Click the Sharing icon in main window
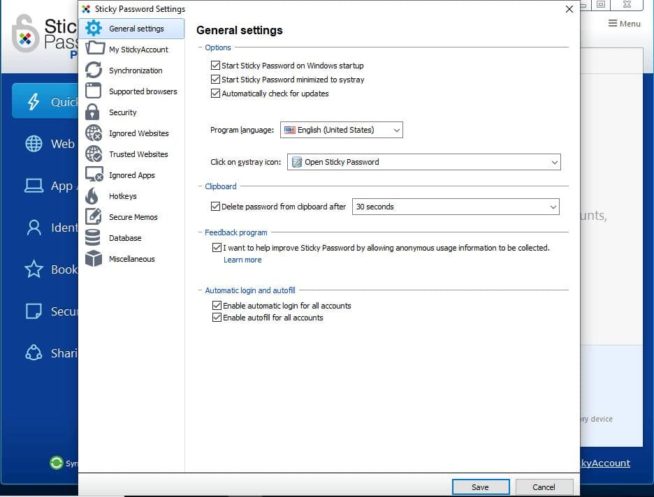The image size is (654, 497). [34, 353]
